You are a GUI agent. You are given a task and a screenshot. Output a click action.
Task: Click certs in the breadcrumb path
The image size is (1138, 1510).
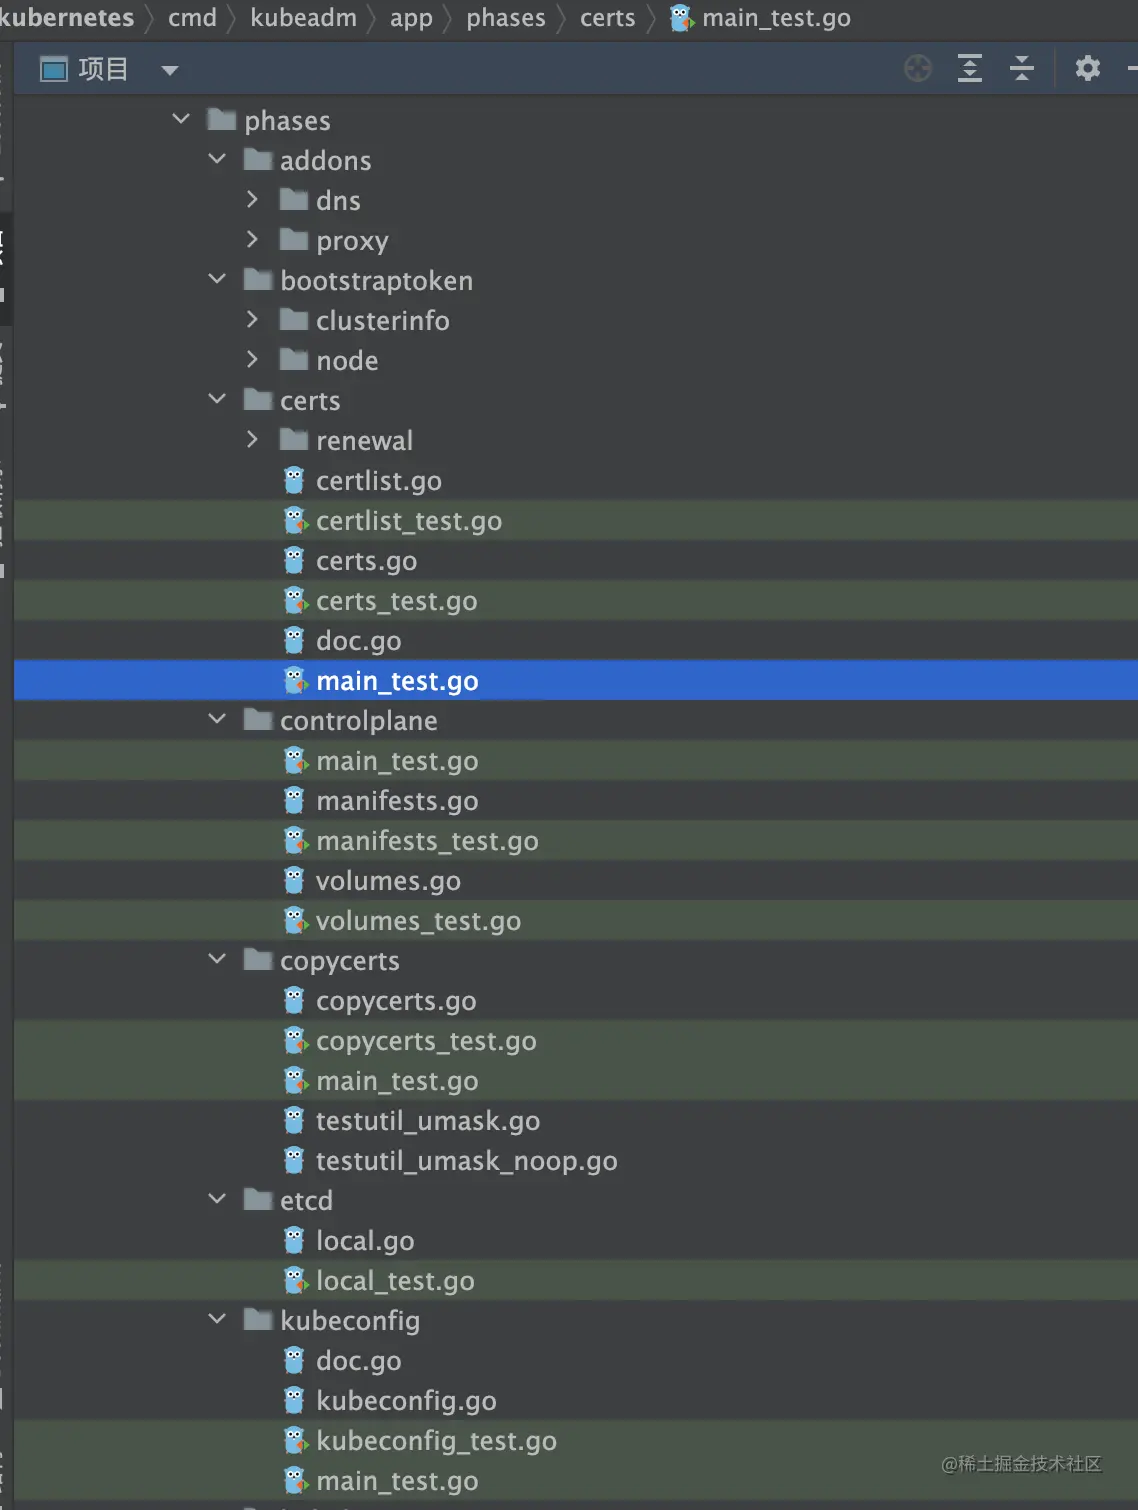[x=608, y=18]
